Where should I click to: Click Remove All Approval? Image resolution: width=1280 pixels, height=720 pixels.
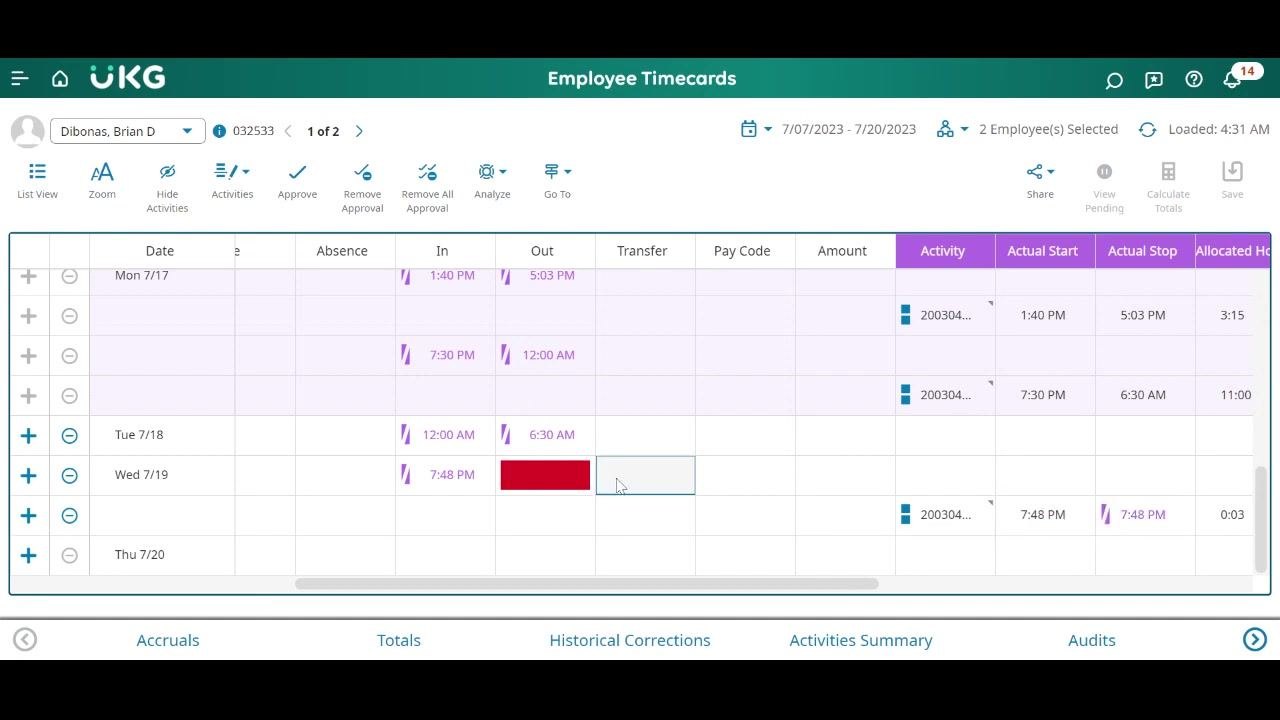click(x=427, y=187)
